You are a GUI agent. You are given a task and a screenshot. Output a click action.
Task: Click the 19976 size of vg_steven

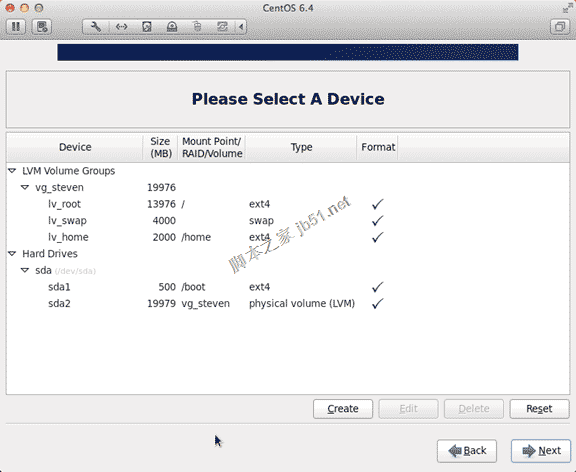click(x=161, y=188)
